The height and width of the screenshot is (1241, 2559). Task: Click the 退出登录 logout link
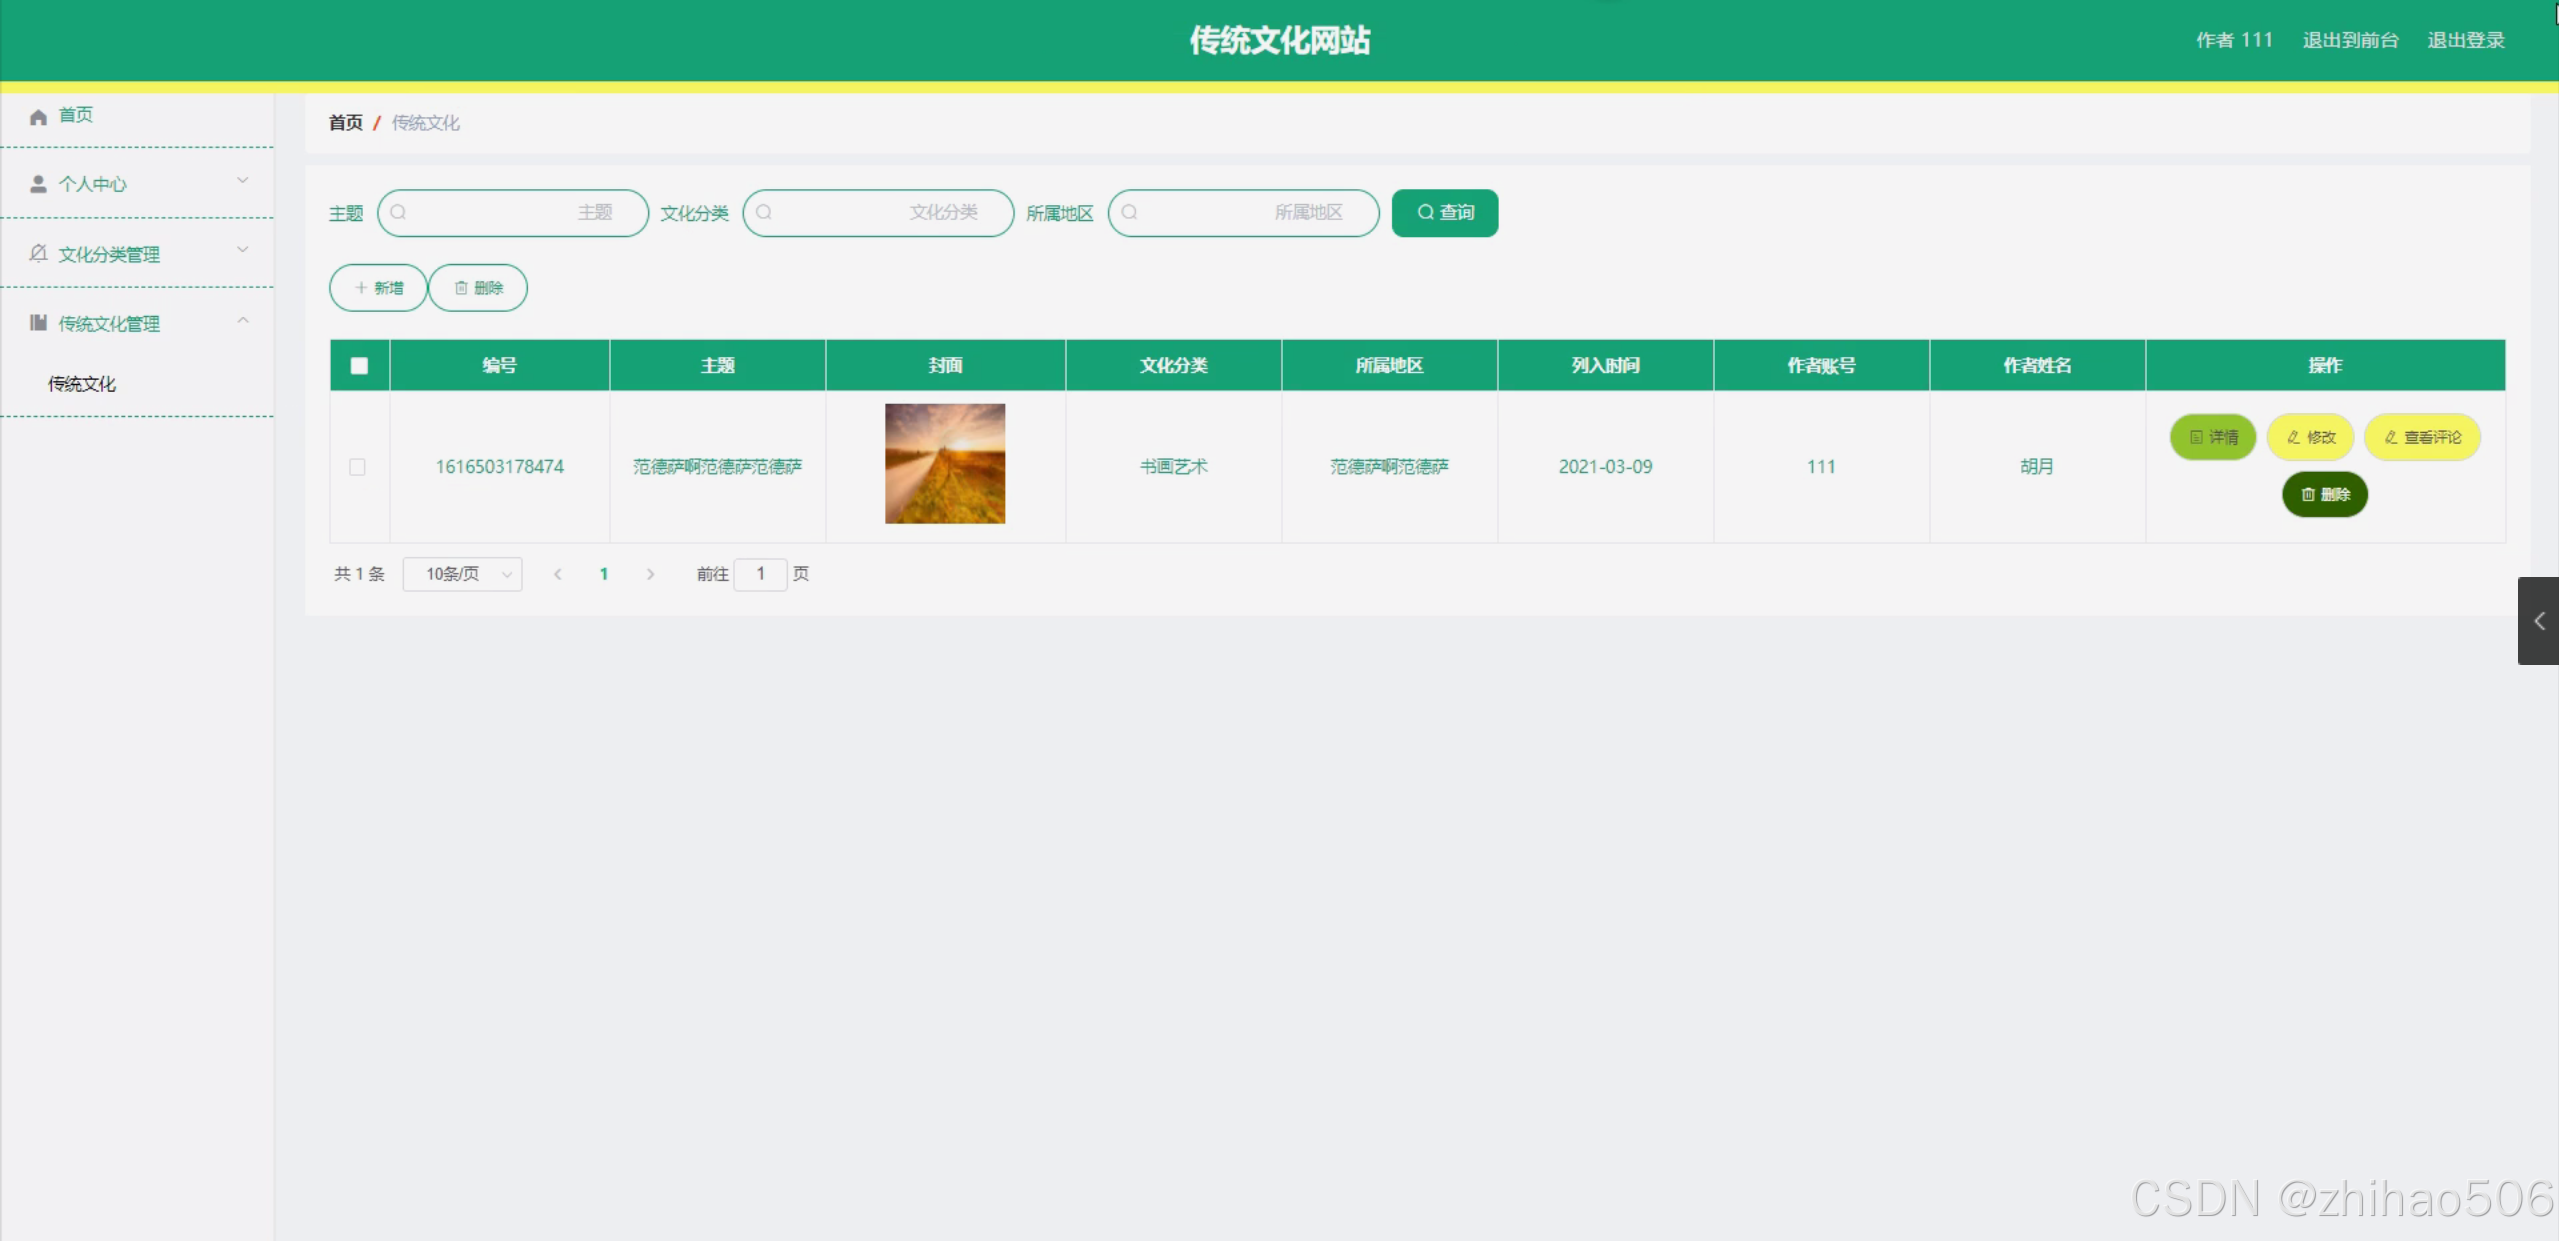click(x=2465, y=40)
